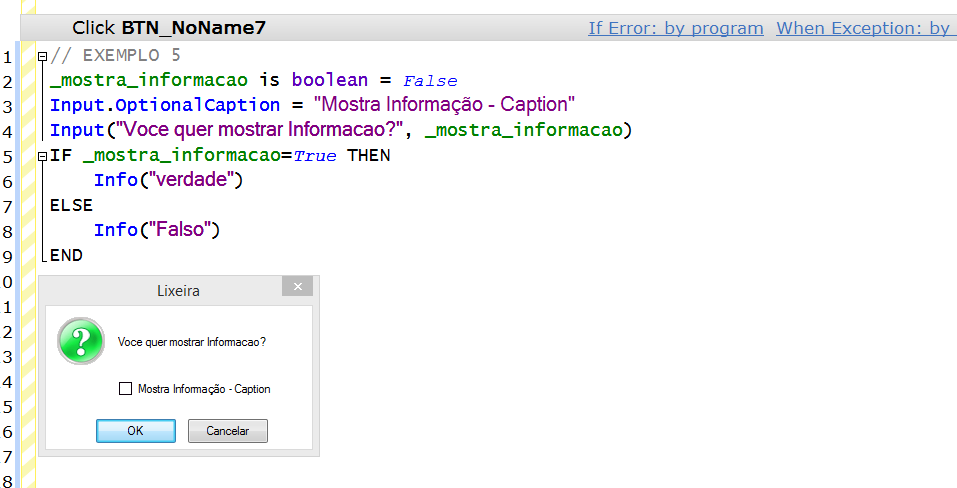Click the Info("Falso") code line
Viewport: 957px width, 488px height.
click(x=156, y=230)
